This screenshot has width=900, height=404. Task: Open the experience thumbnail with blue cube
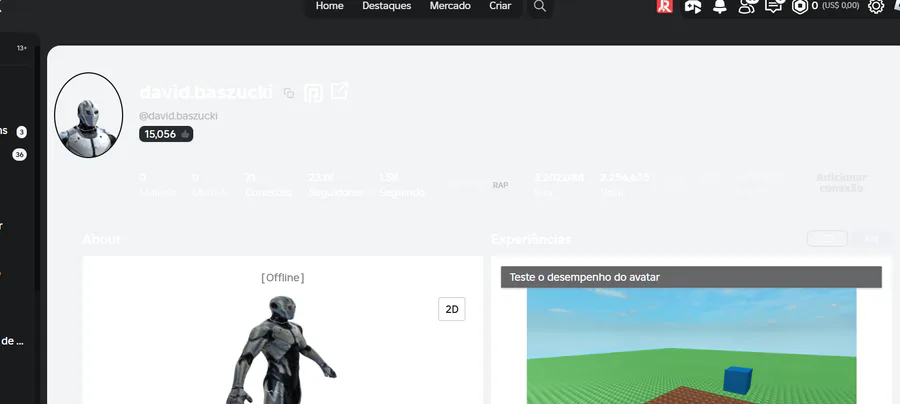coord(692,346)
